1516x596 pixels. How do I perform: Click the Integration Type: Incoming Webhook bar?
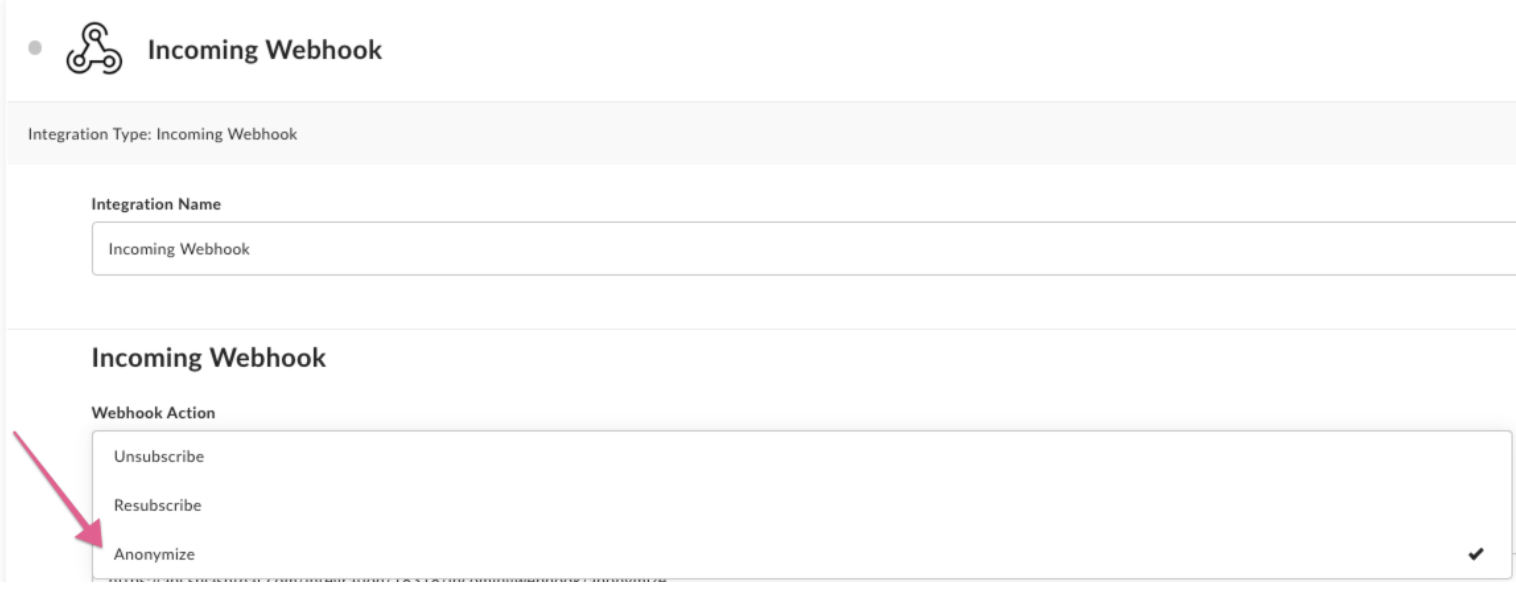coord(760,133)
